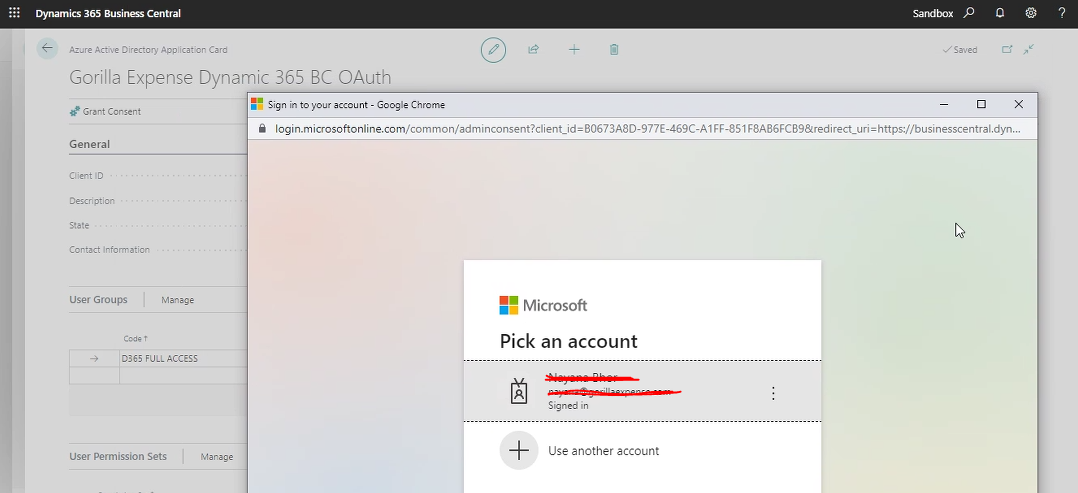1078x493 pixels.
Task: Go back with the arrow on card
Action: coord(47,49)
